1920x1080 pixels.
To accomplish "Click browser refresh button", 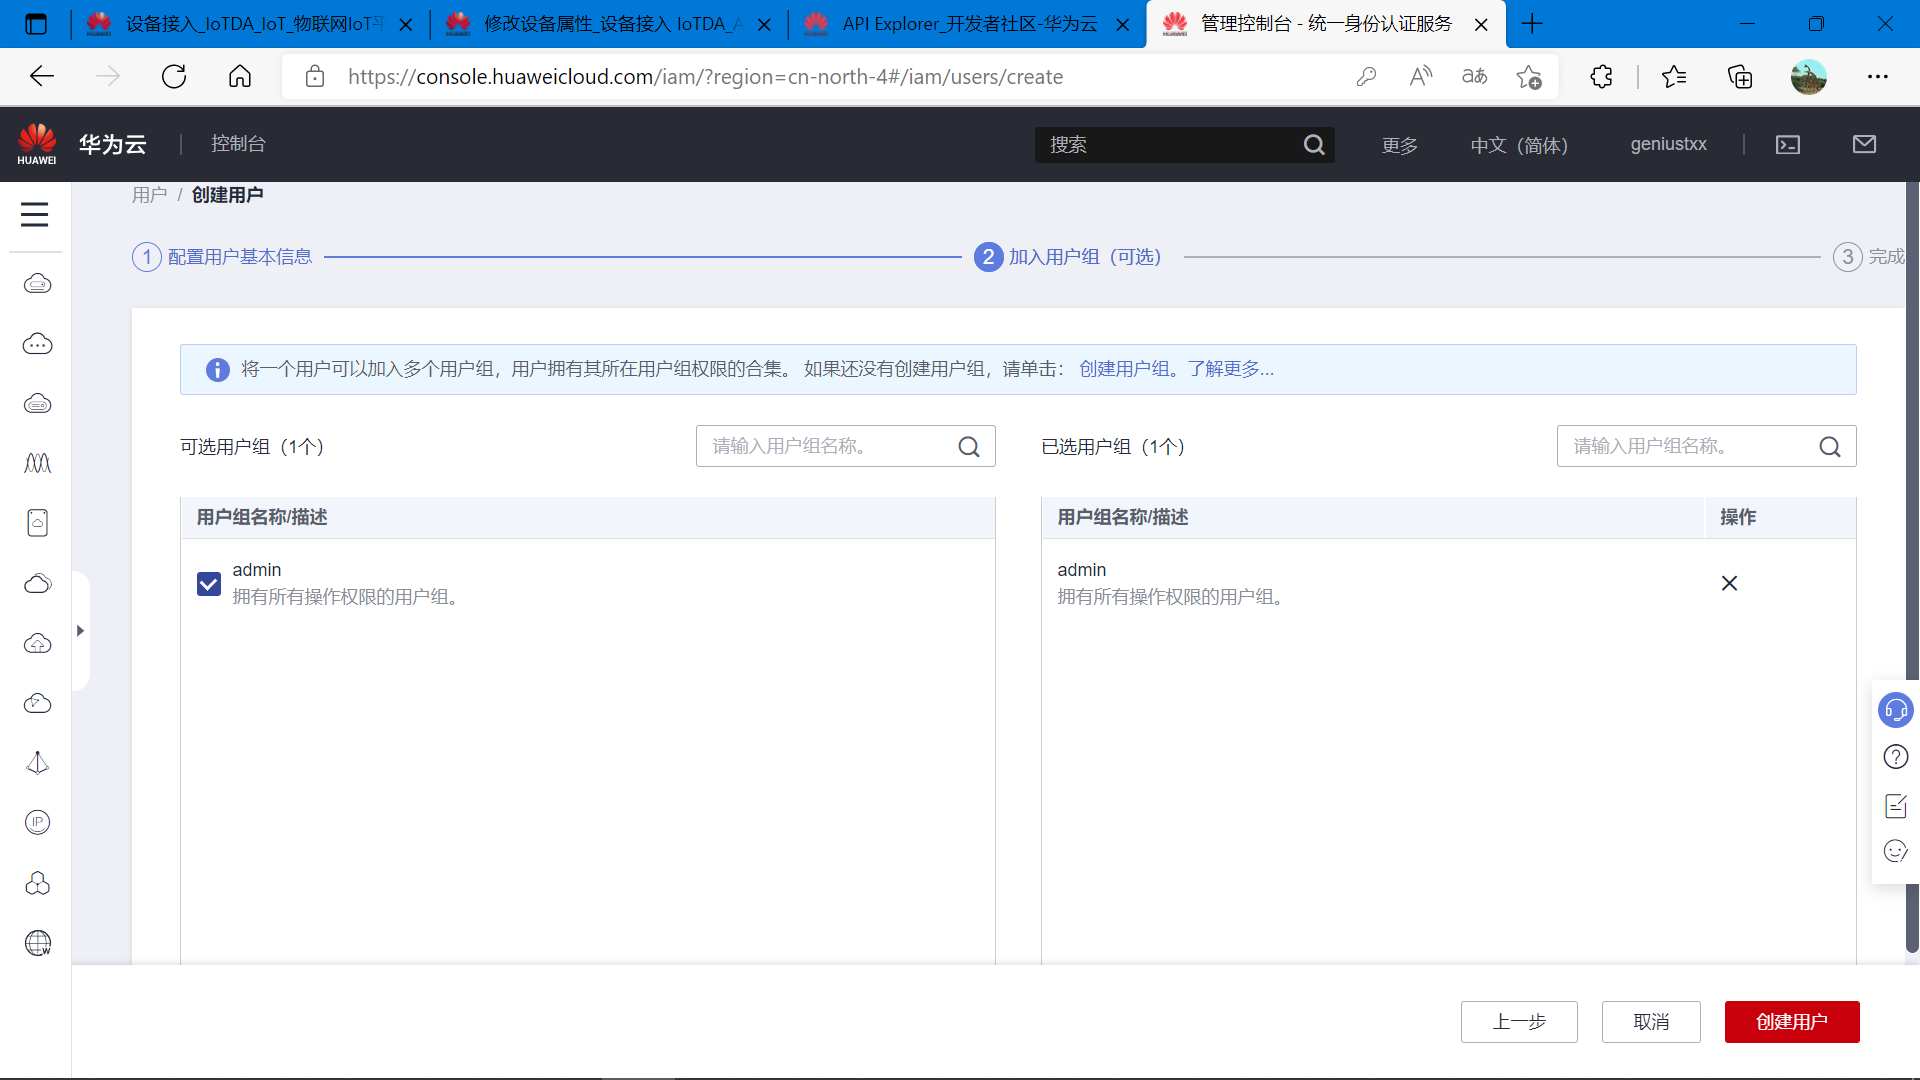I will 174,77.
